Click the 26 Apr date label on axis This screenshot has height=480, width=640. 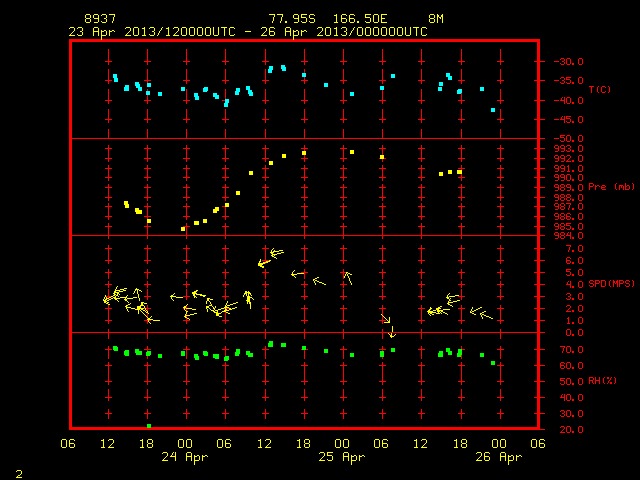pos(498,457)
